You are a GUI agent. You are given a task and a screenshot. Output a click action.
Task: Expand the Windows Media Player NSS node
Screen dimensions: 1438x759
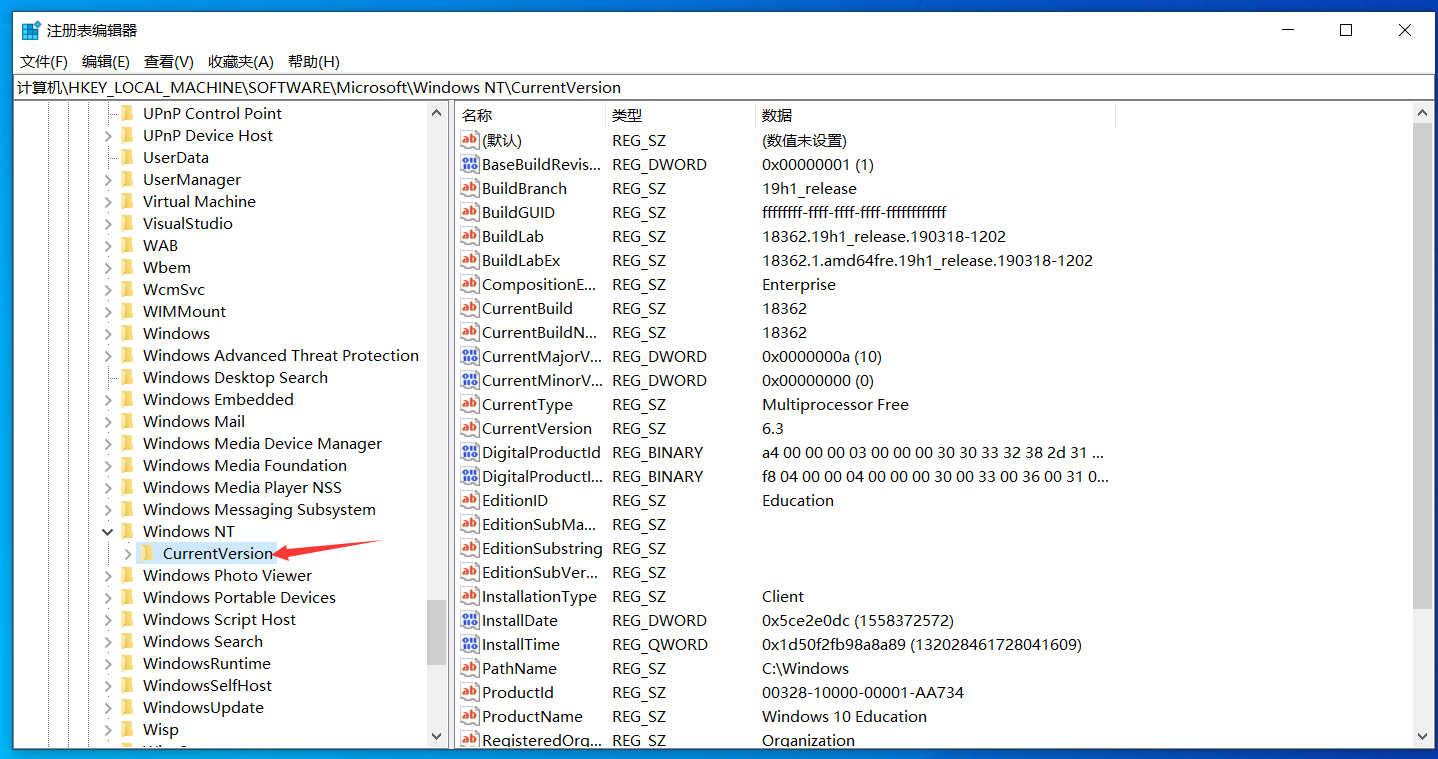108,487
